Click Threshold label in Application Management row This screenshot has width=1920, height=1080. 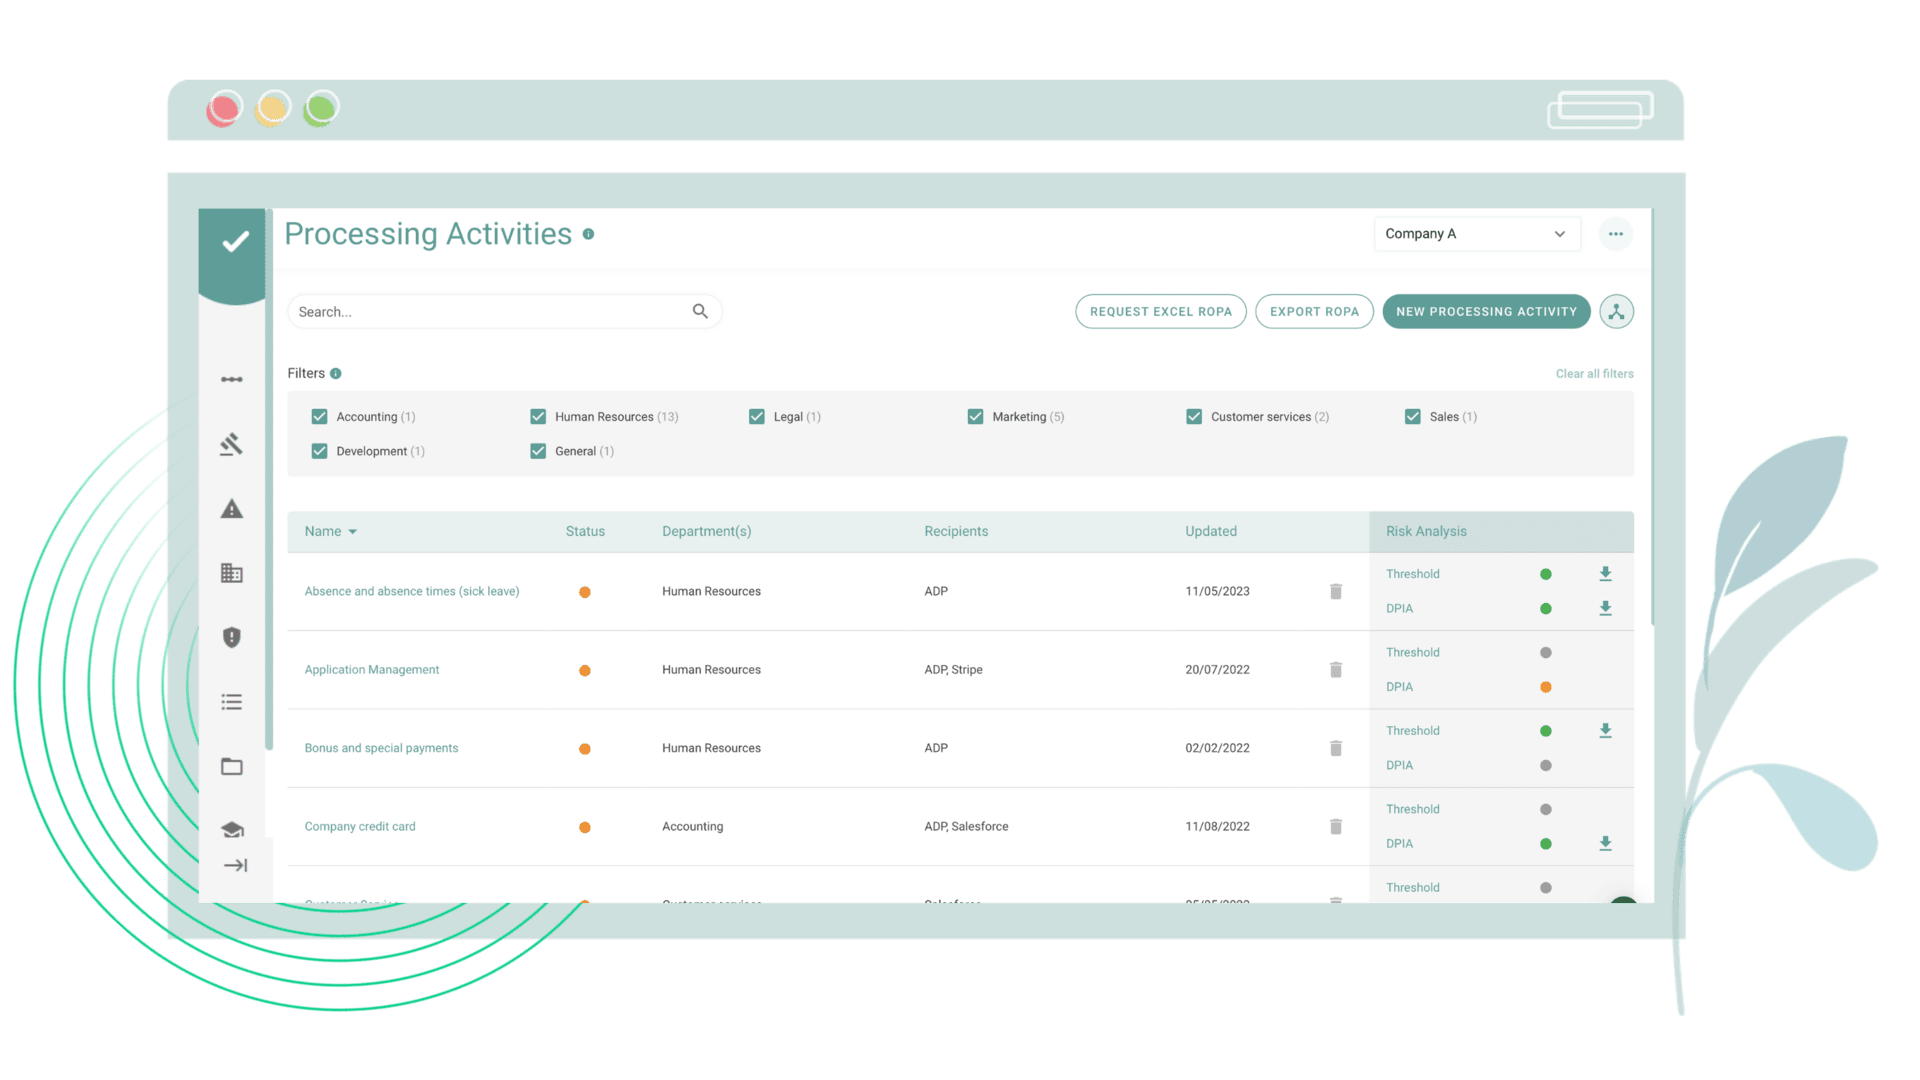point(1413,652)
